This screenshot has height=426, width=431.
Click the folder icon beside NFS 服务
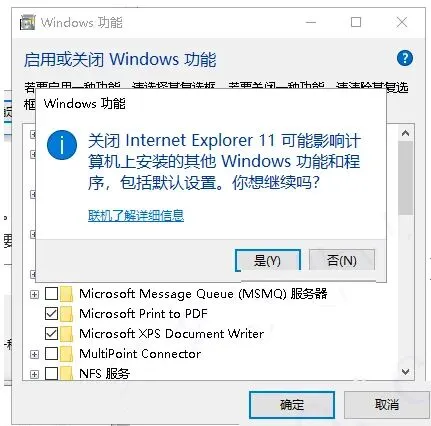click(66, 373)
